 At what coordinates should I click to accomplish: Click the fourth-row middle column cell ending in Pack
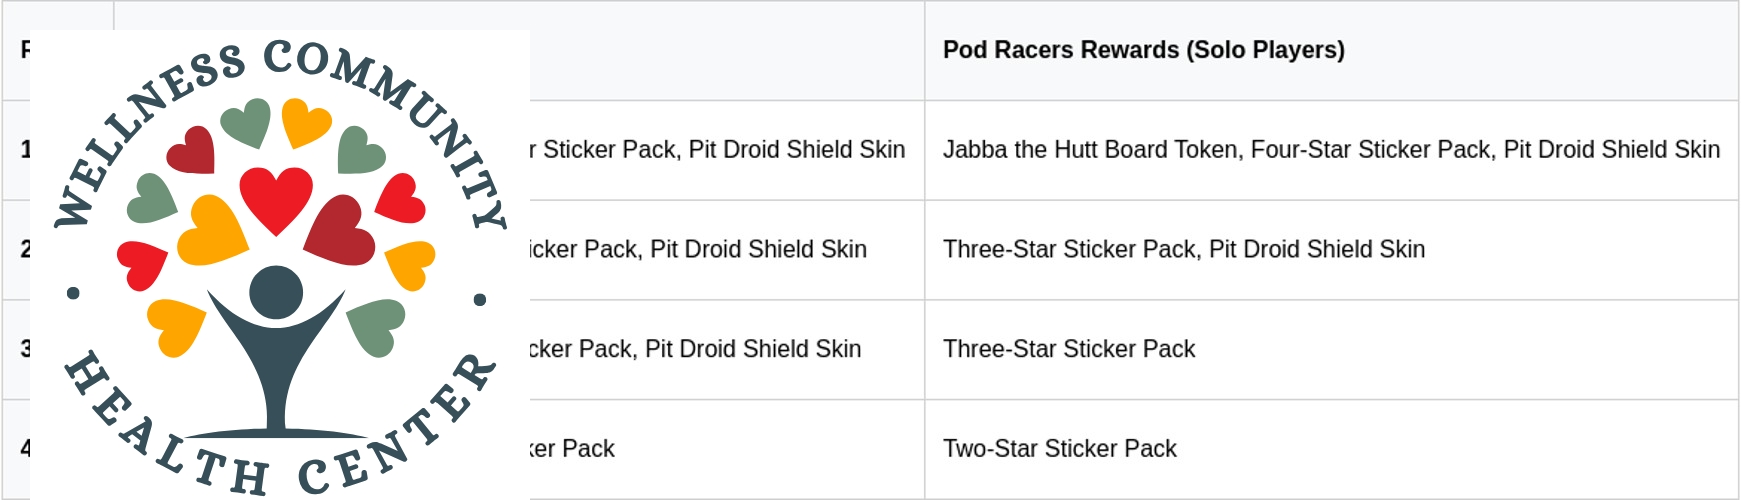[580, 449]
